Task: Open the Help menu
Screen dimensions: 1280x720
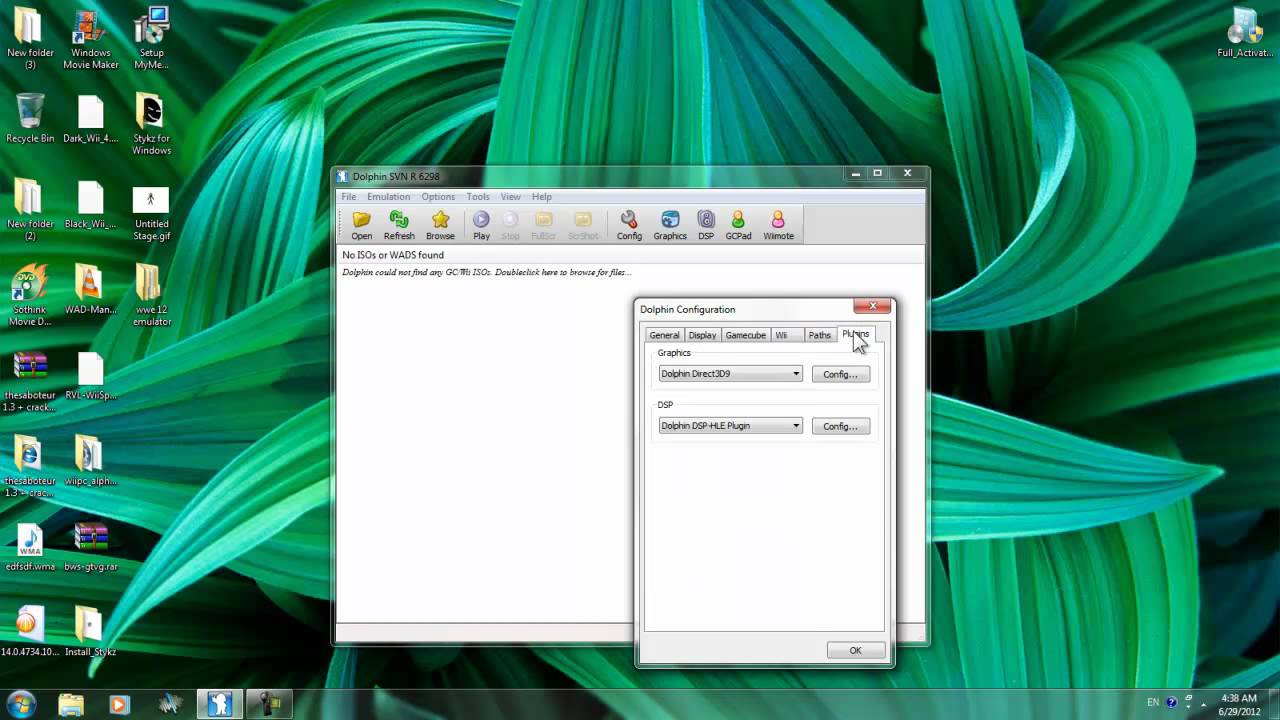Action: coord(541,197)
